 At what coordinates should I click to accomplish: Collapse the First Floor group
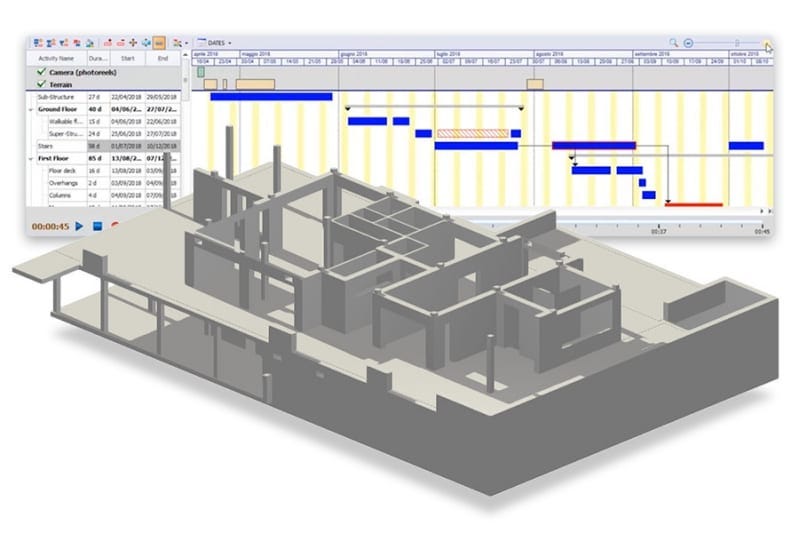31,158
